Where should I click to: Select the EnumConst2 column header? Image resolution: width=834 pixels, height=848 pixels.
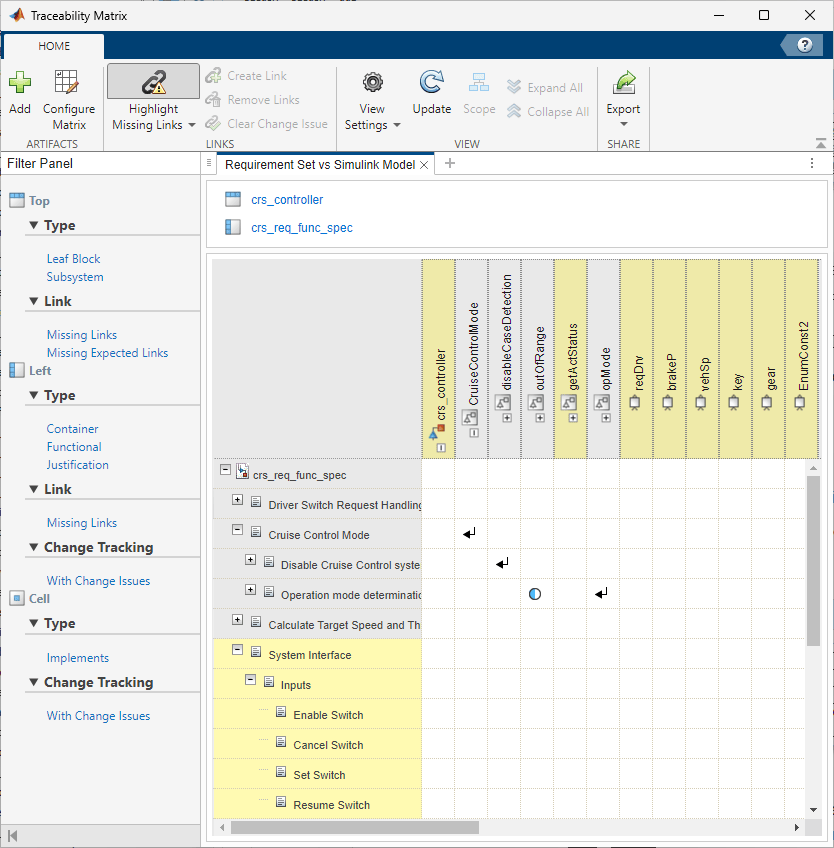[x=802, y=359]
